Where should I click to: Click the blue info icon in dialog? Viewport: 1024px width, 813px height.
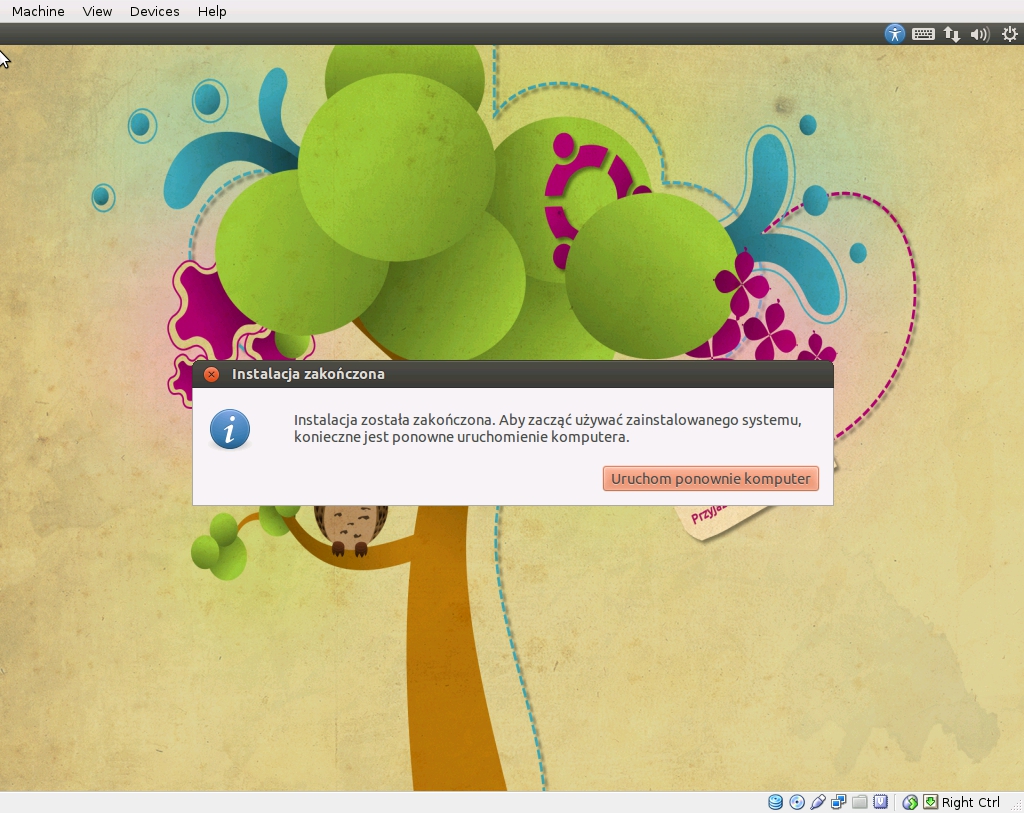(230, 430)
